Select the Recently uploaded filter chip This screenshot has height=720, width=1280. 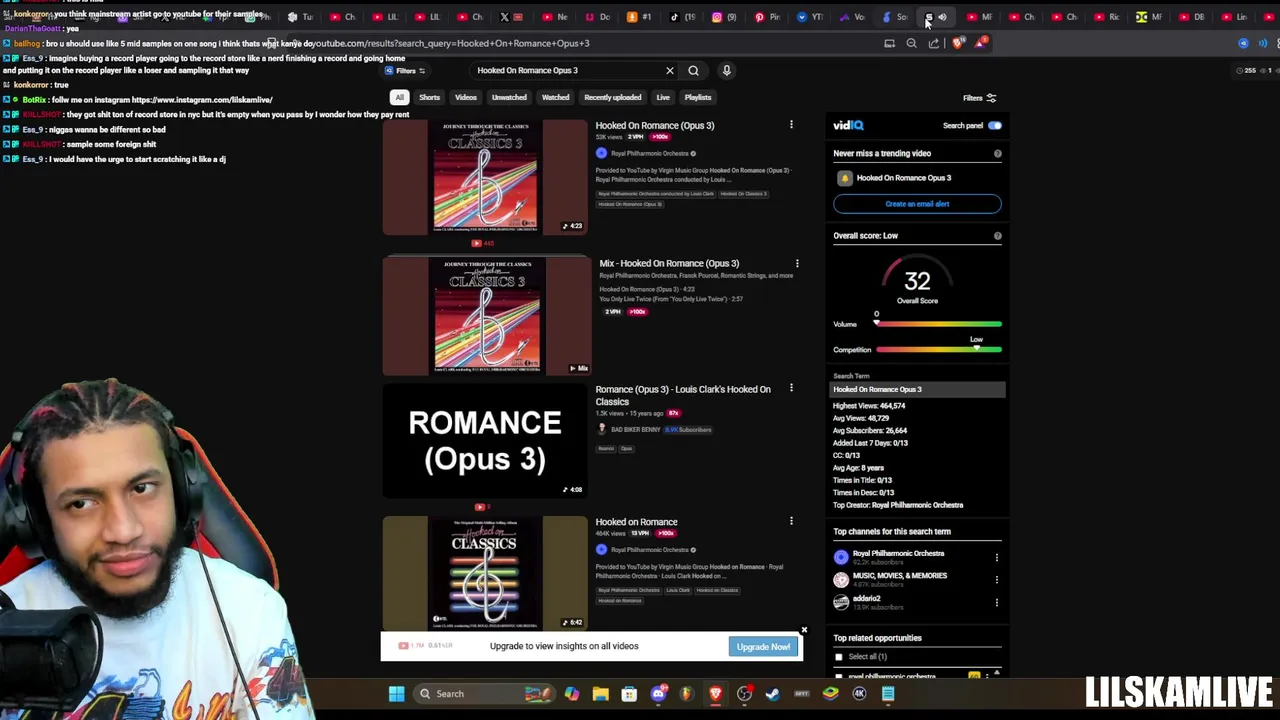(x=613, y=97)
